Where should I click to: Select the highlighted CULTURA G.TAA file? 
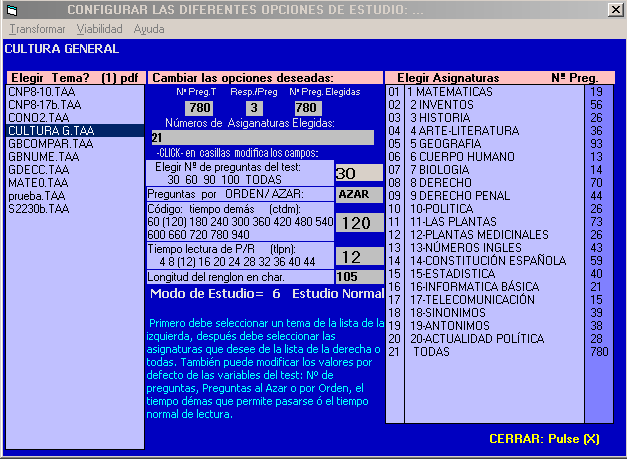[75, 131]
